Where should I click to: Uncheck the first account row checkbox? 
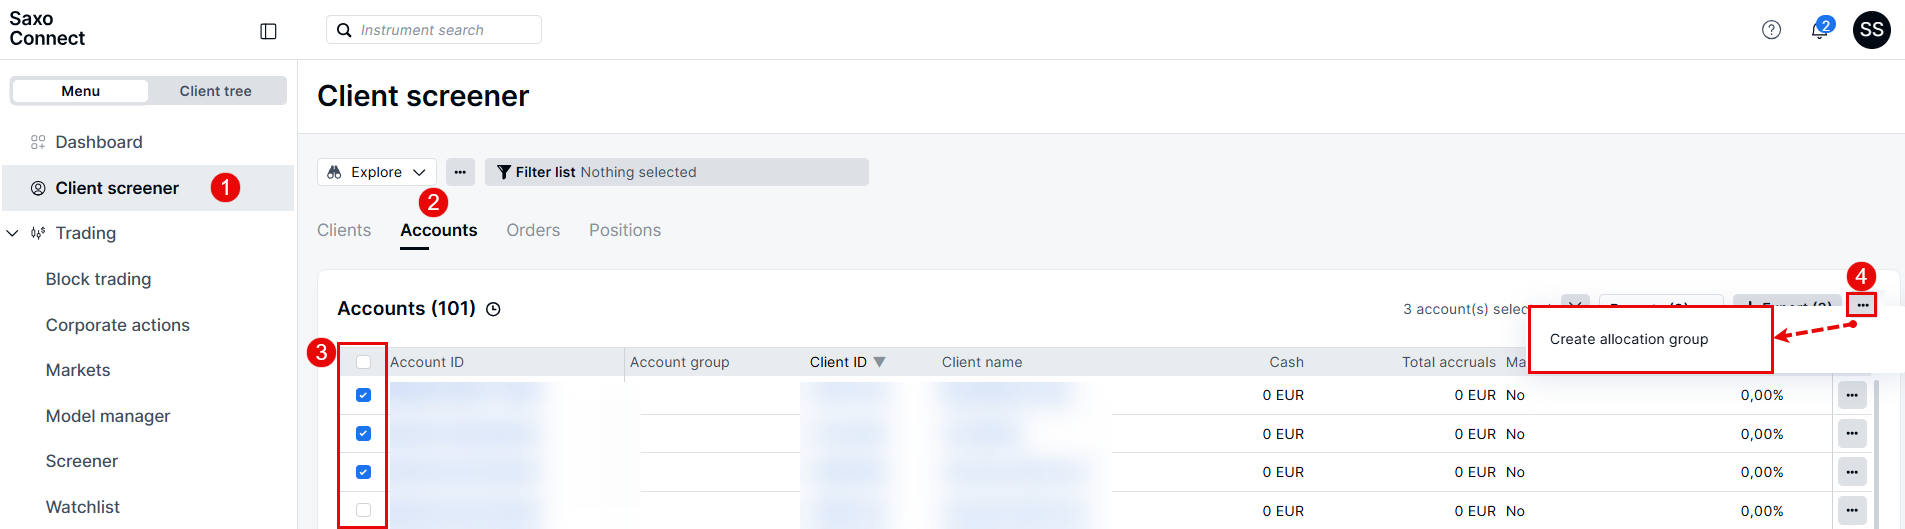coord(363,395)
